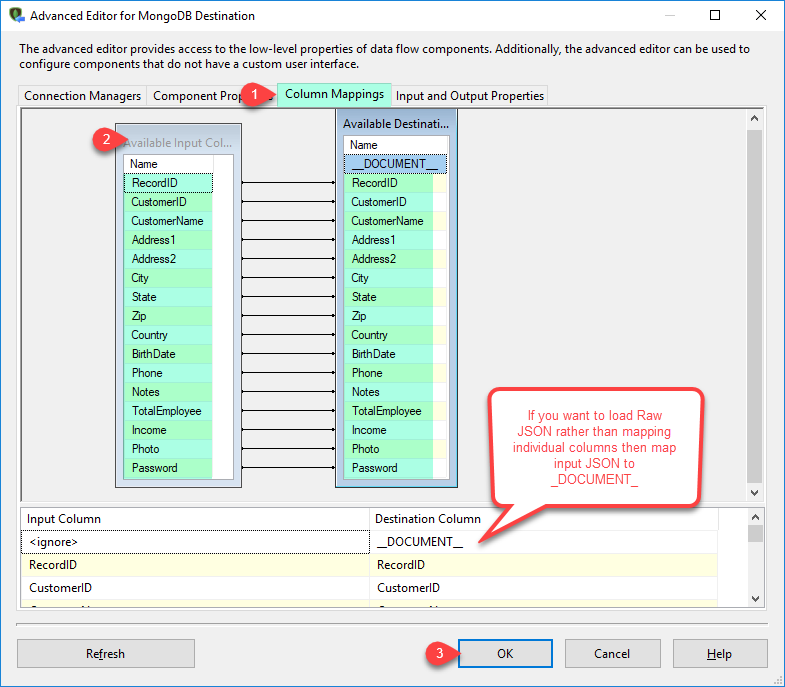The width and height of the screenshot is (785, 687).
Task: Open Help for the editor
Action: pyautogui.click(x=719, y=653)
